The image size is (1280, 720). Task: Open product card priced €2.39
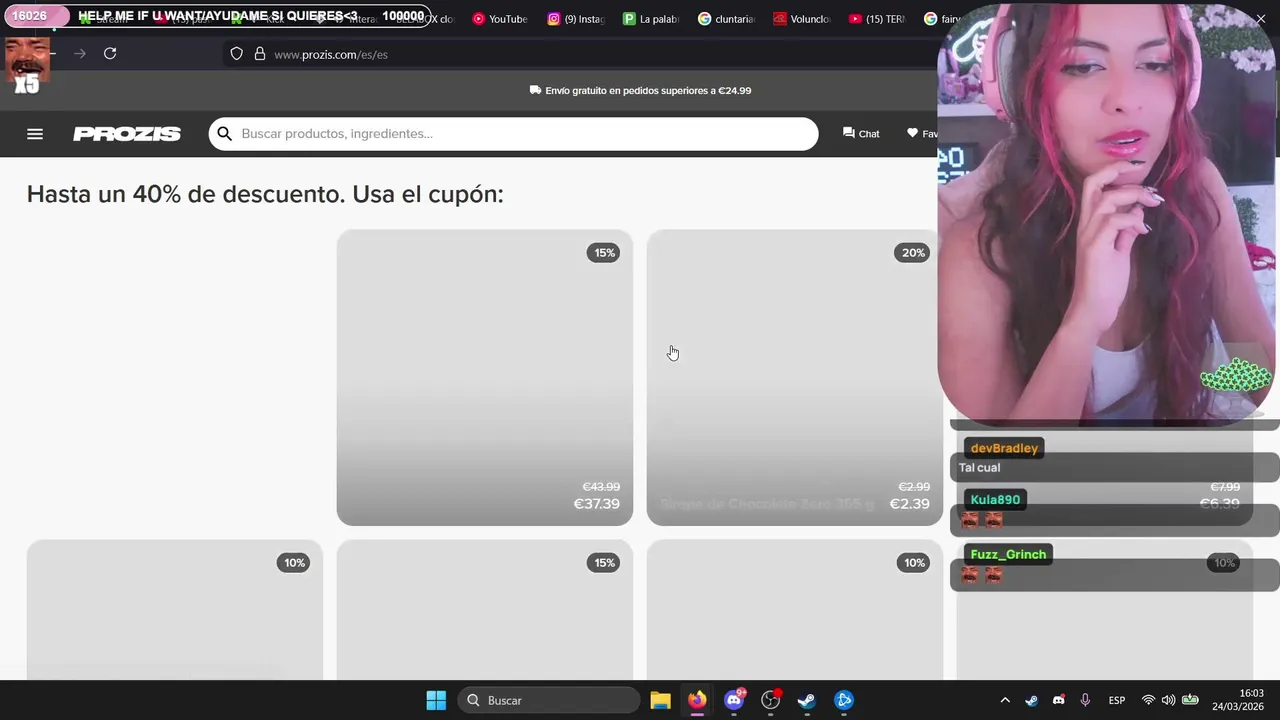point(795,378)
